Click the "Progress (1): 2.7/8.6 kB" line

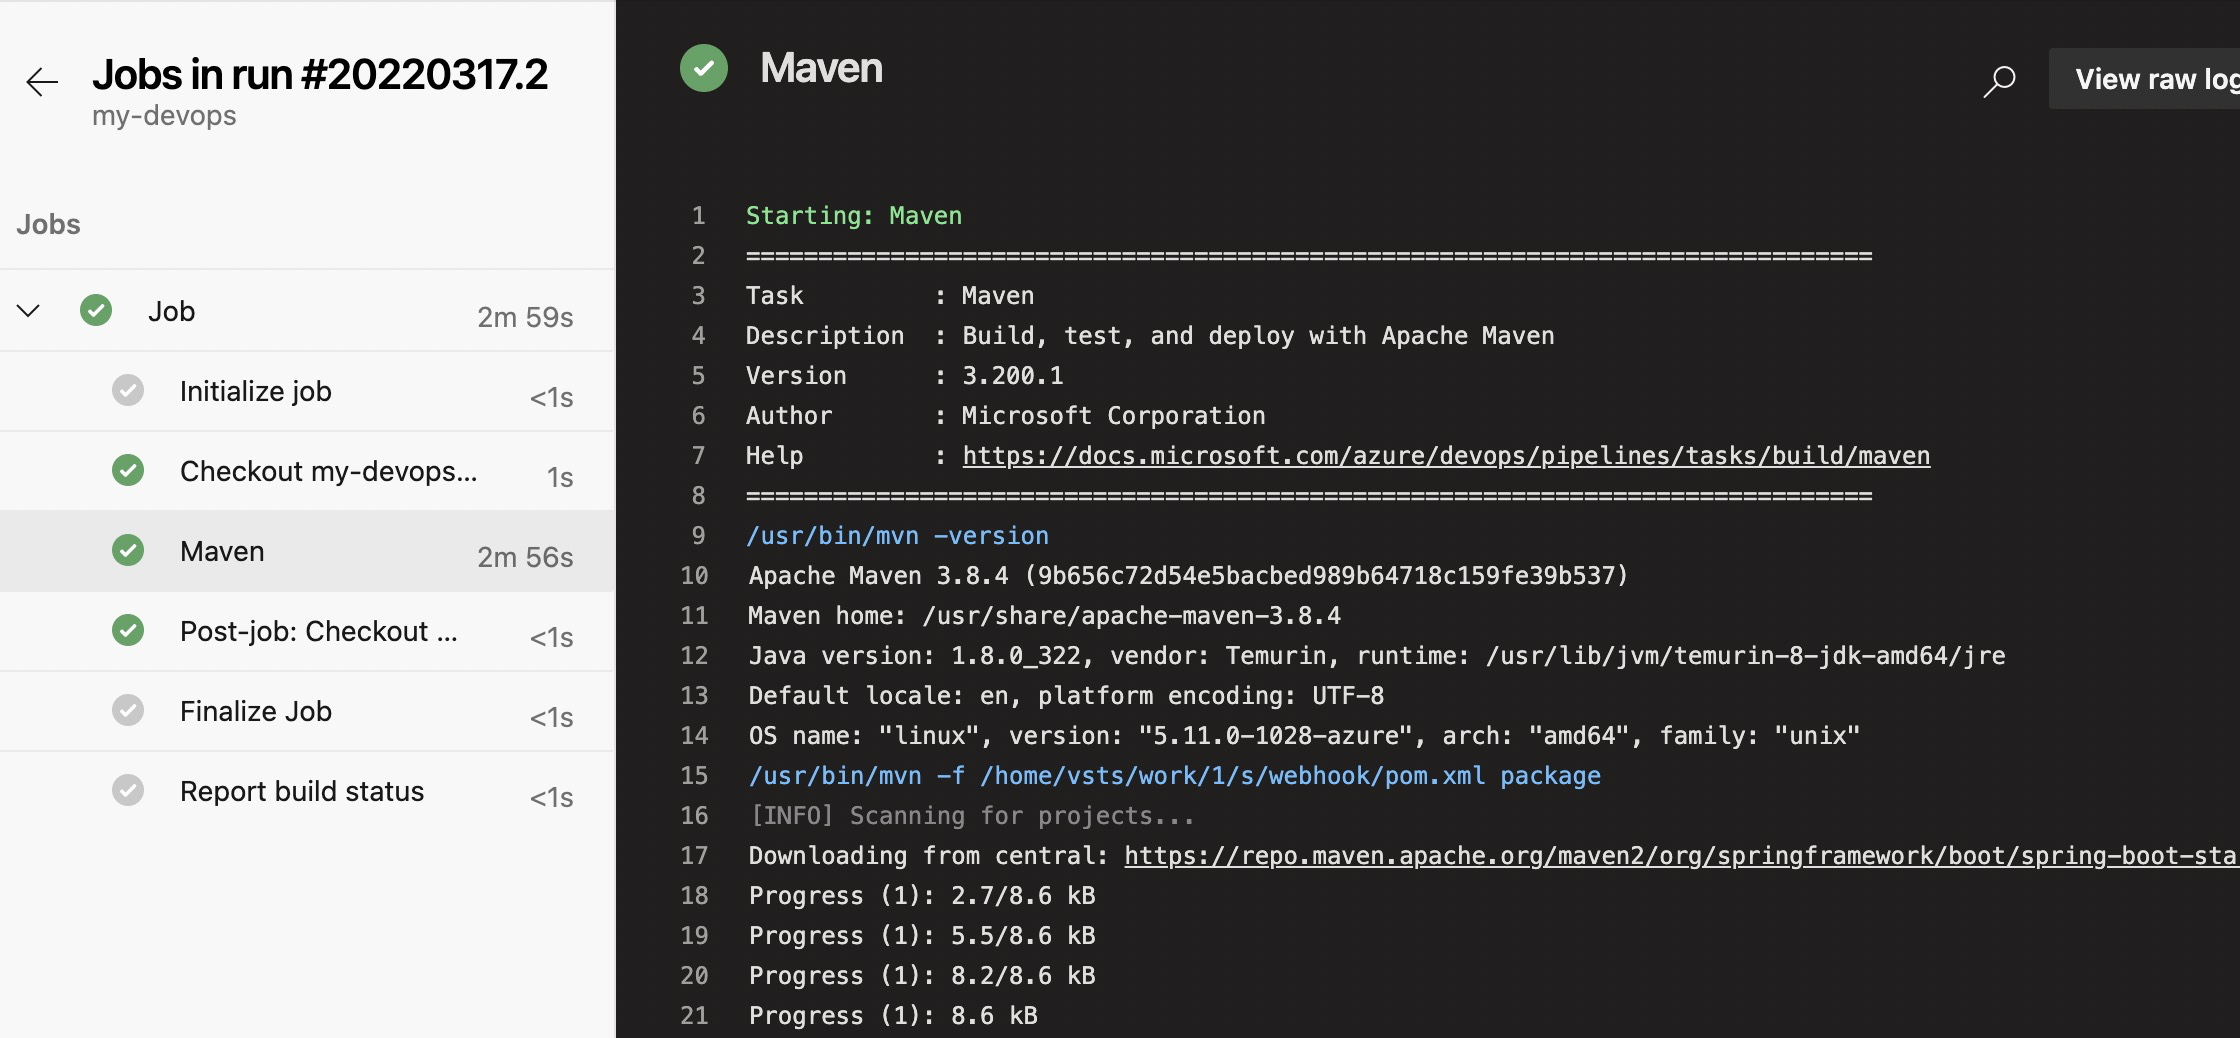(922, 896)
